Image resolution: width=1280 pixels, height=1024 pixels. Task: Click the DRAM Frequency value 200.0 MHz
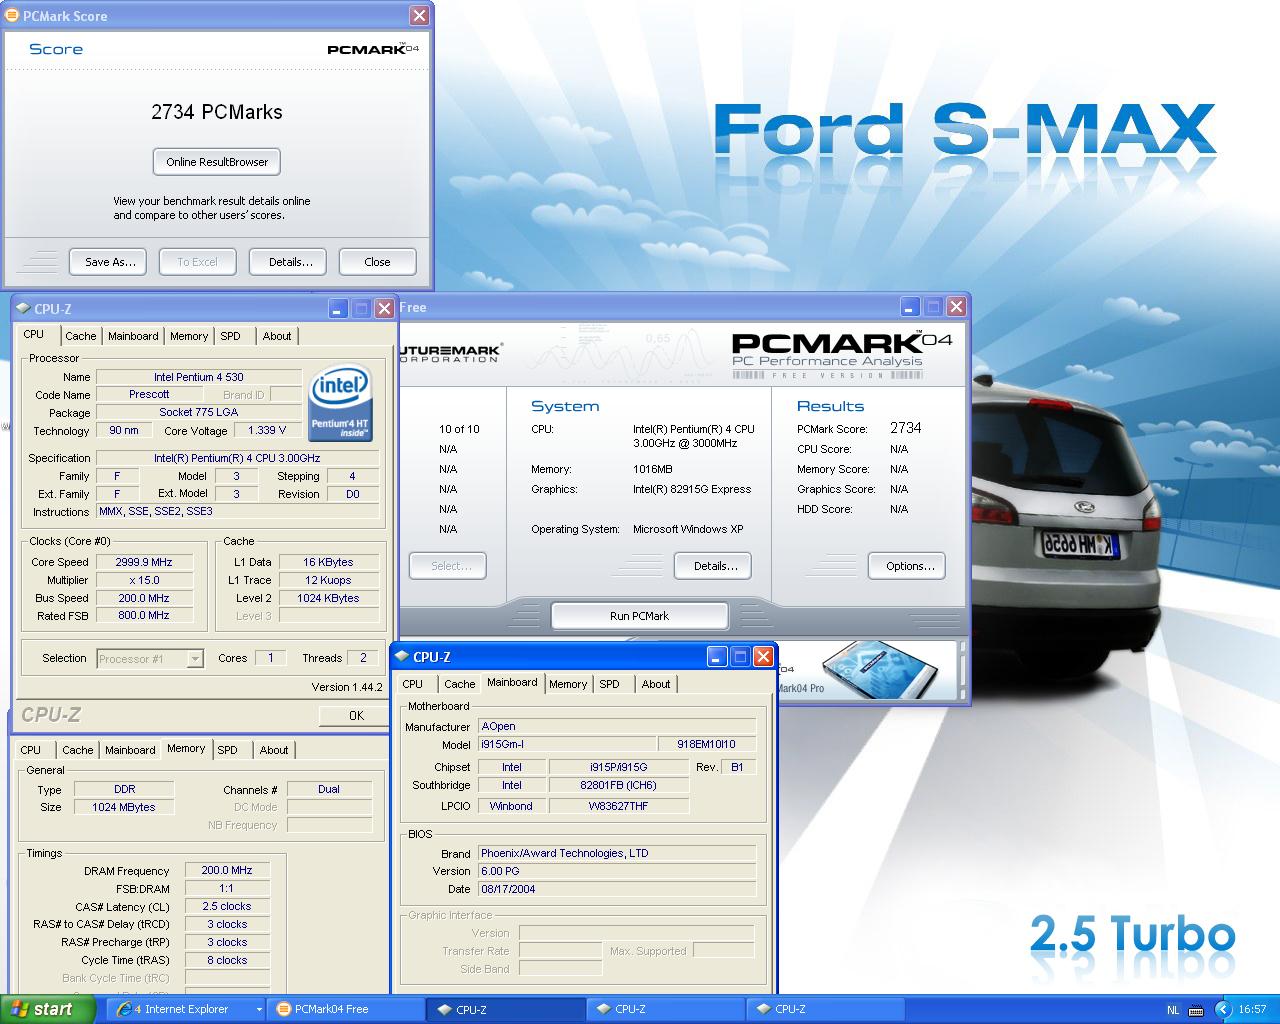coord(227,870)
